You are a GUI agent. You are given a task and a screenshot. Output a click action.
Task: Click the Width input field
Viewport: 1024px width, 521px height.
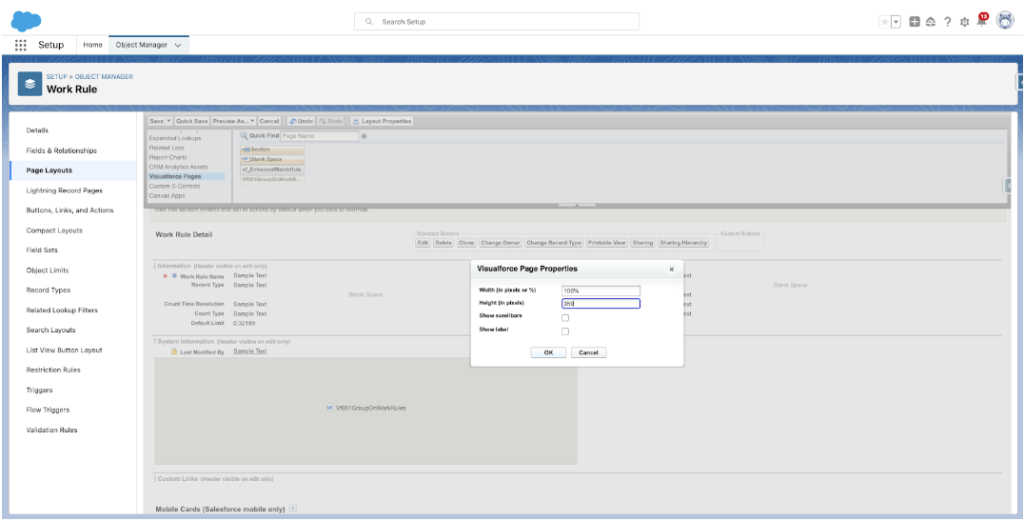(x=601, y=291)
